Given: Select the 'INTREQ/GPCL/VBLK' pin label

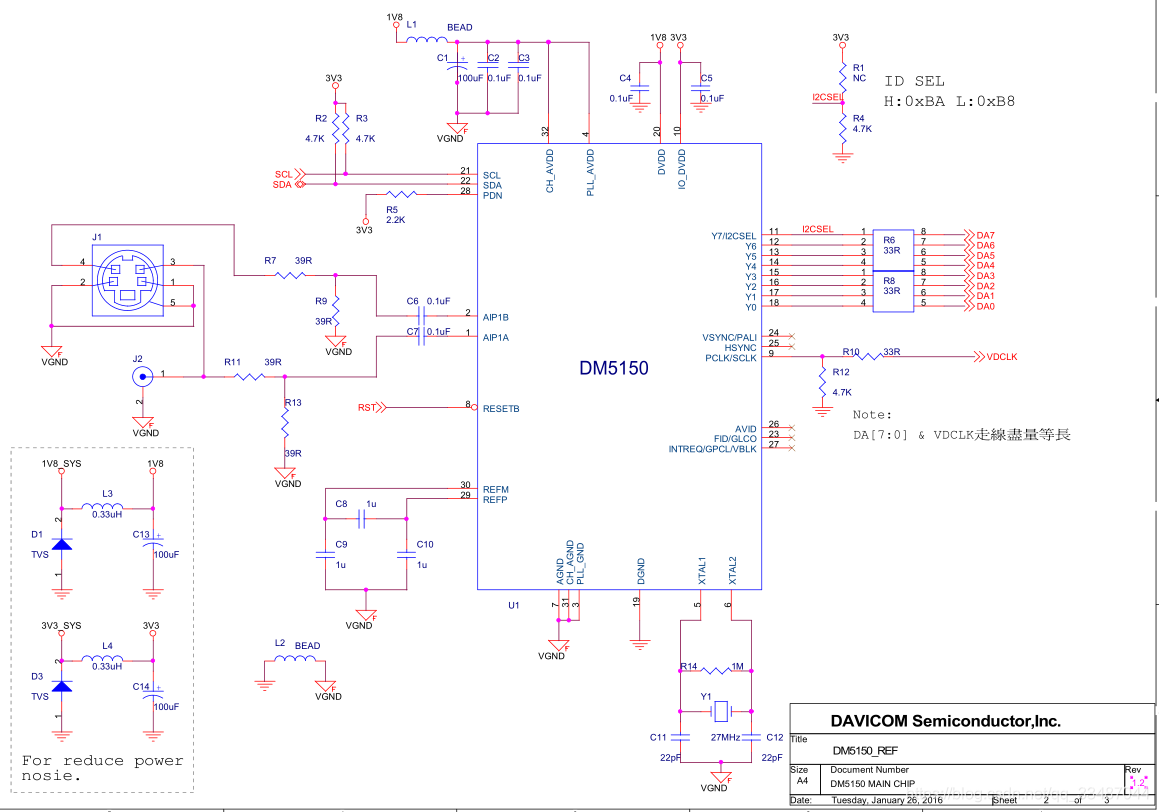Looking at the screenshot, I should tap(713, 448).
